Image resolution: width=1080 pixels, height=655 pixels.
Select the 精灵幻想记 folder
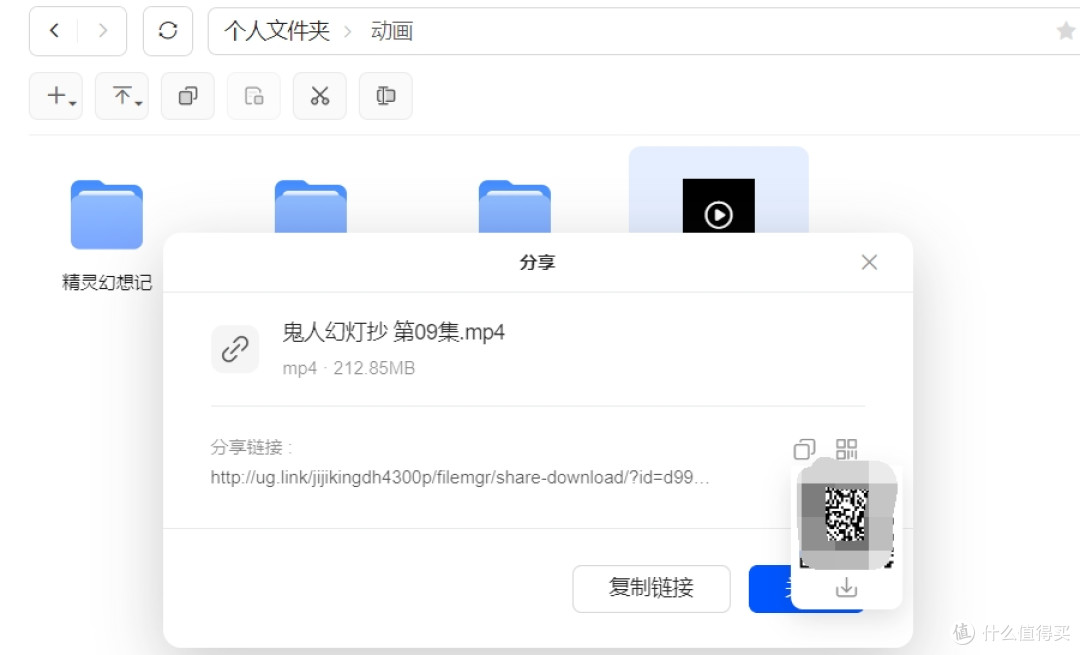click(x=107, y=215)
